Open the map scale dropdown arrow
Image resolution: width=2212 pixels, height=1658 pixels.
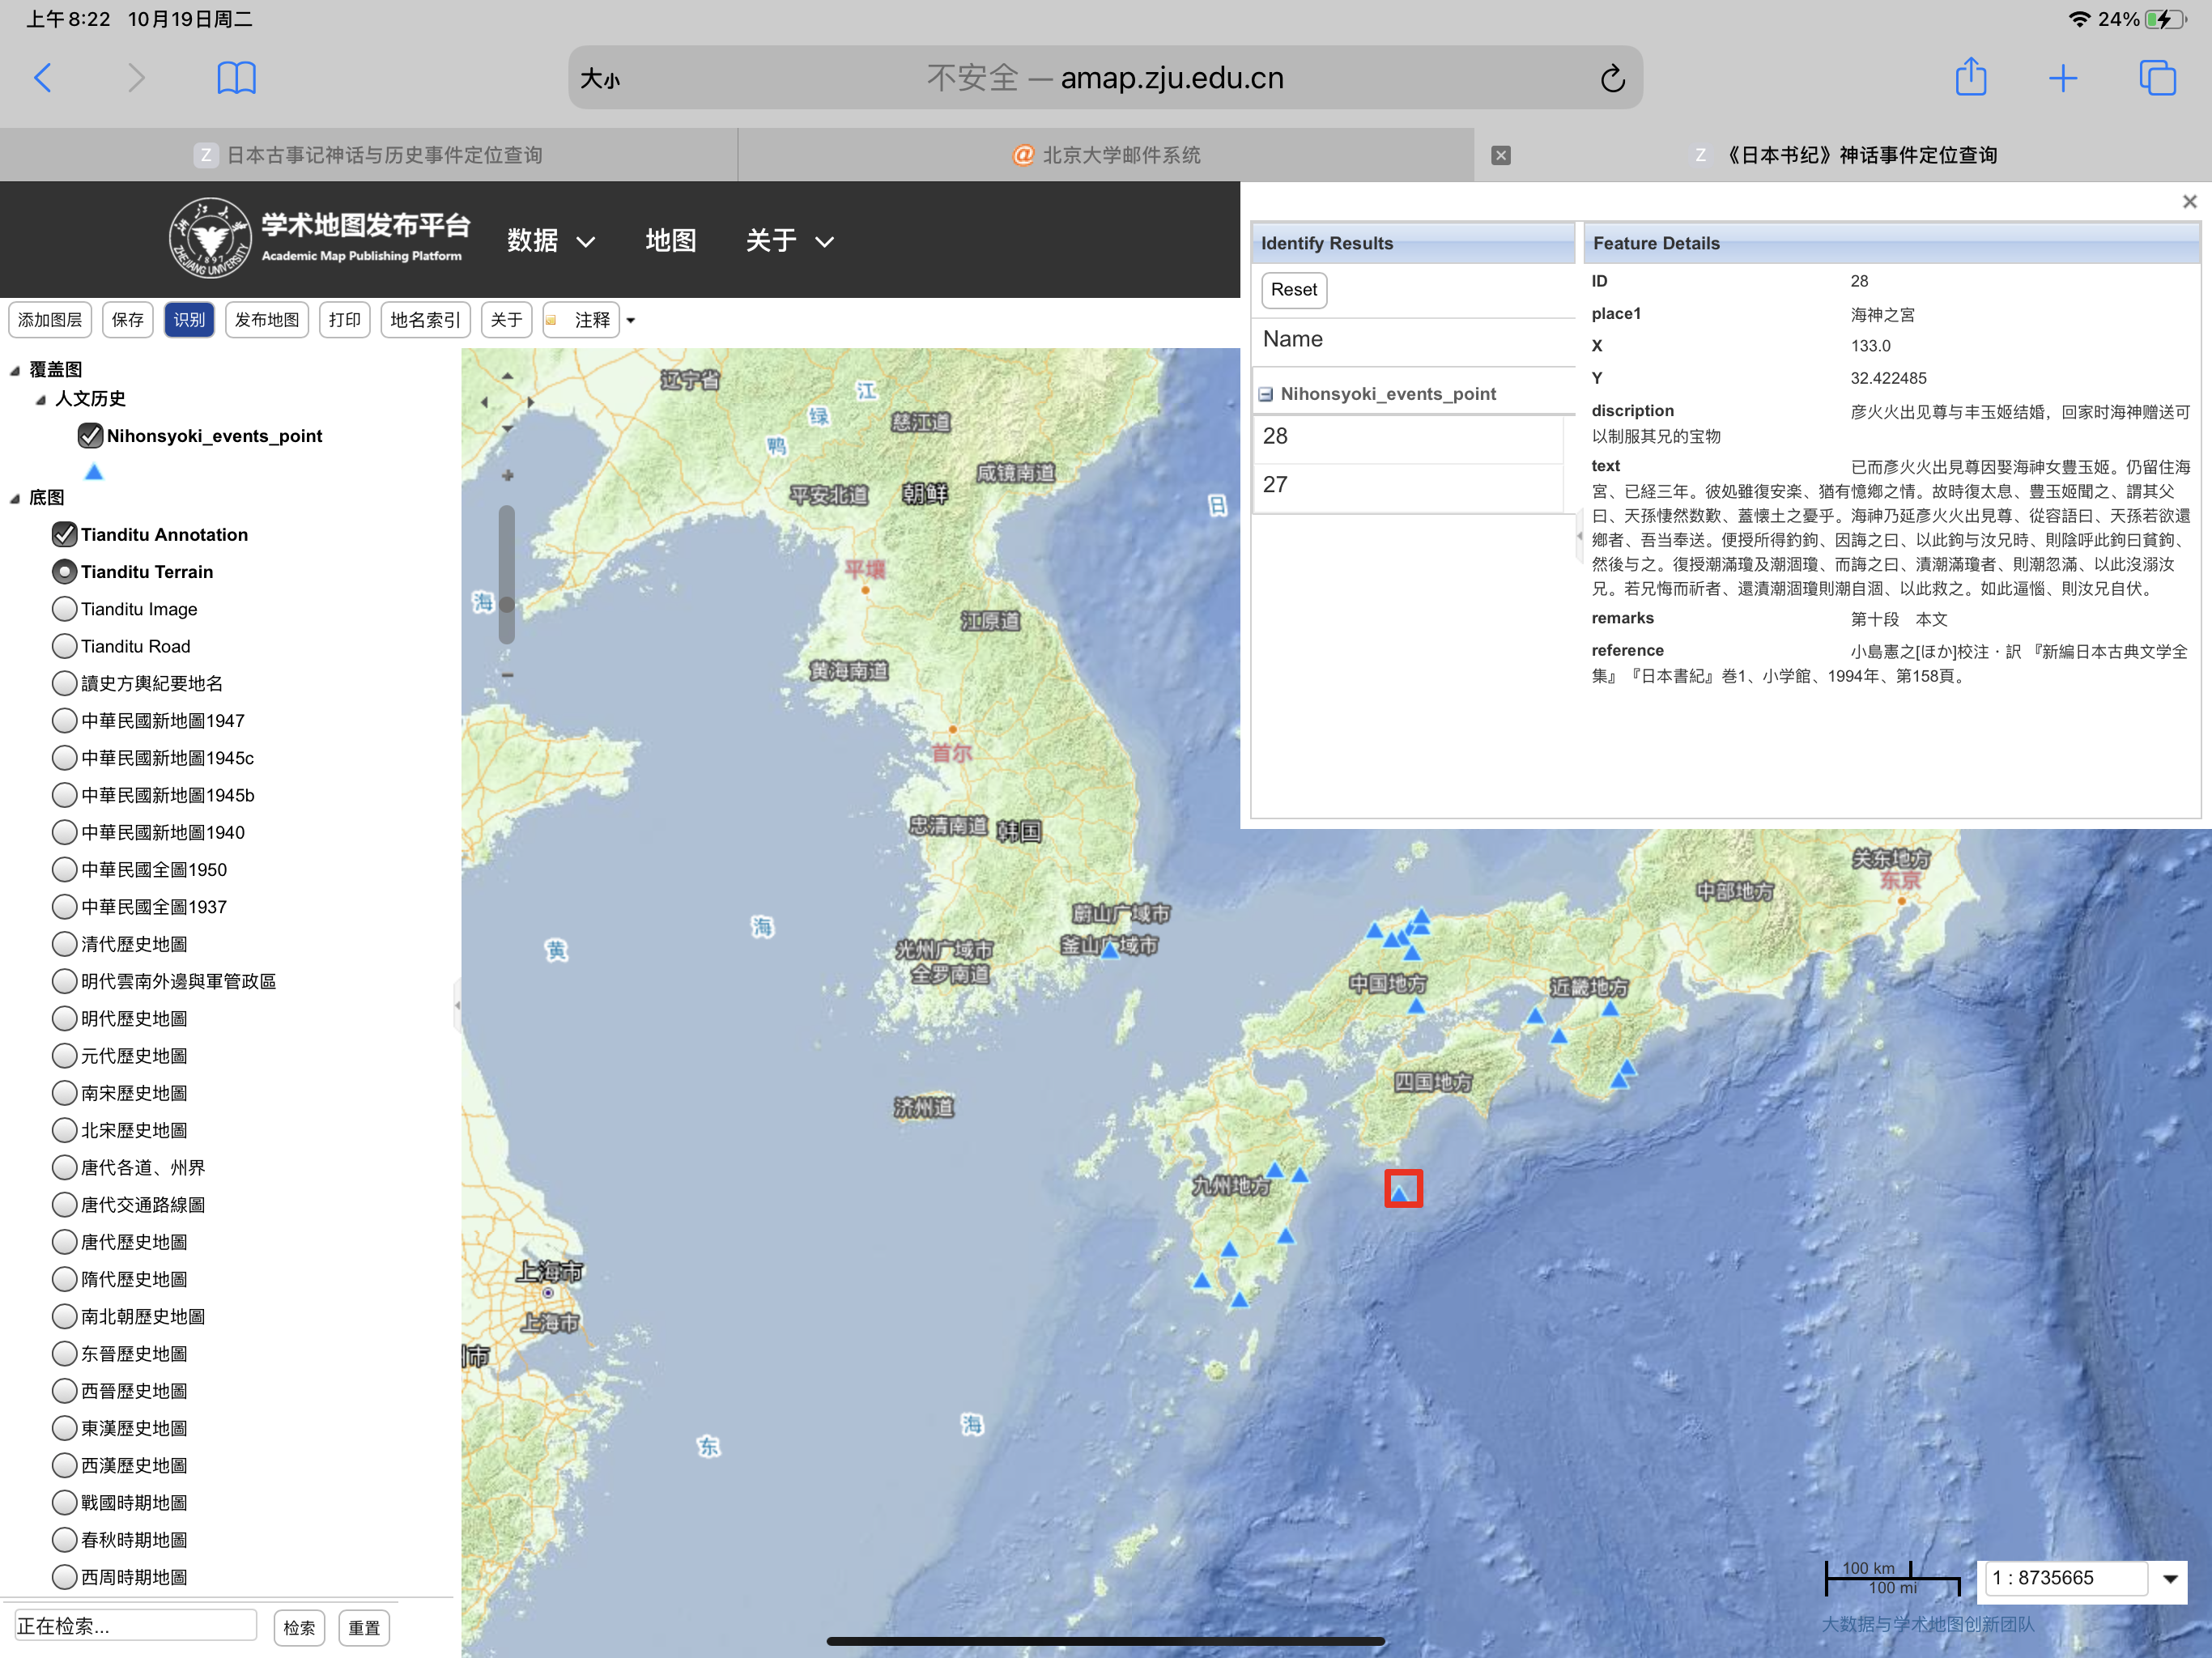click(2170, 1579)
